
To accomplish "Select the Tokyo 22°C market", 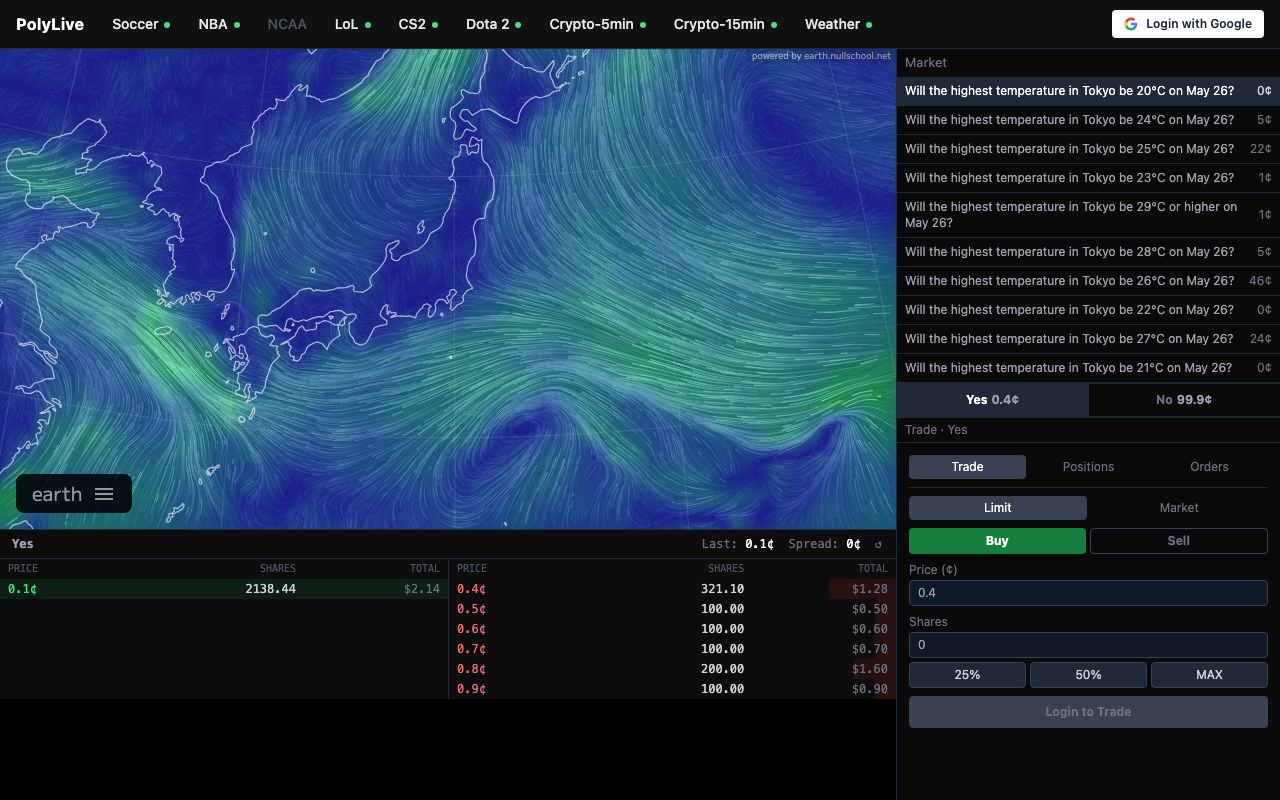I will click(x=1088, y=310).
